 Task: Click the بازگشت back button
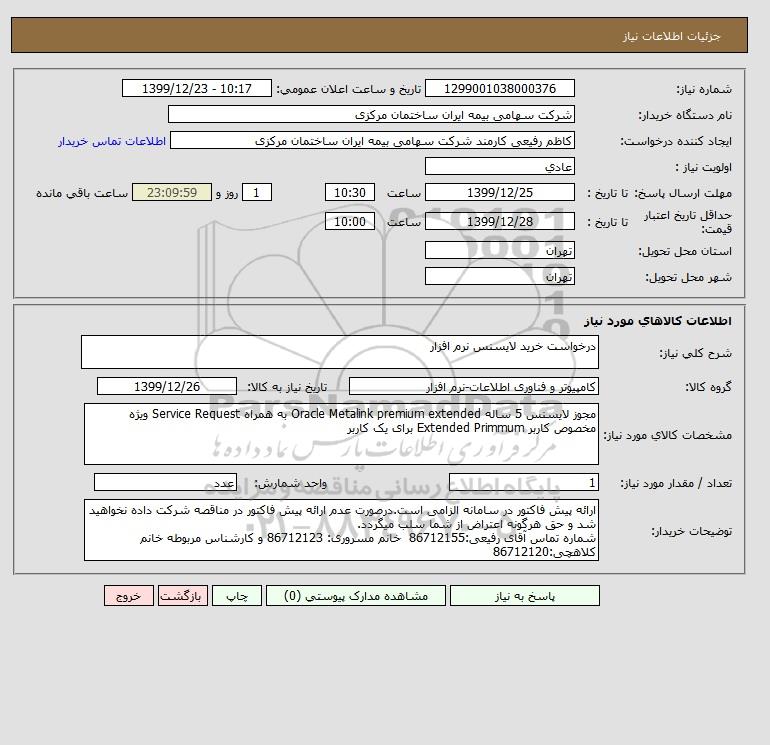183,596
